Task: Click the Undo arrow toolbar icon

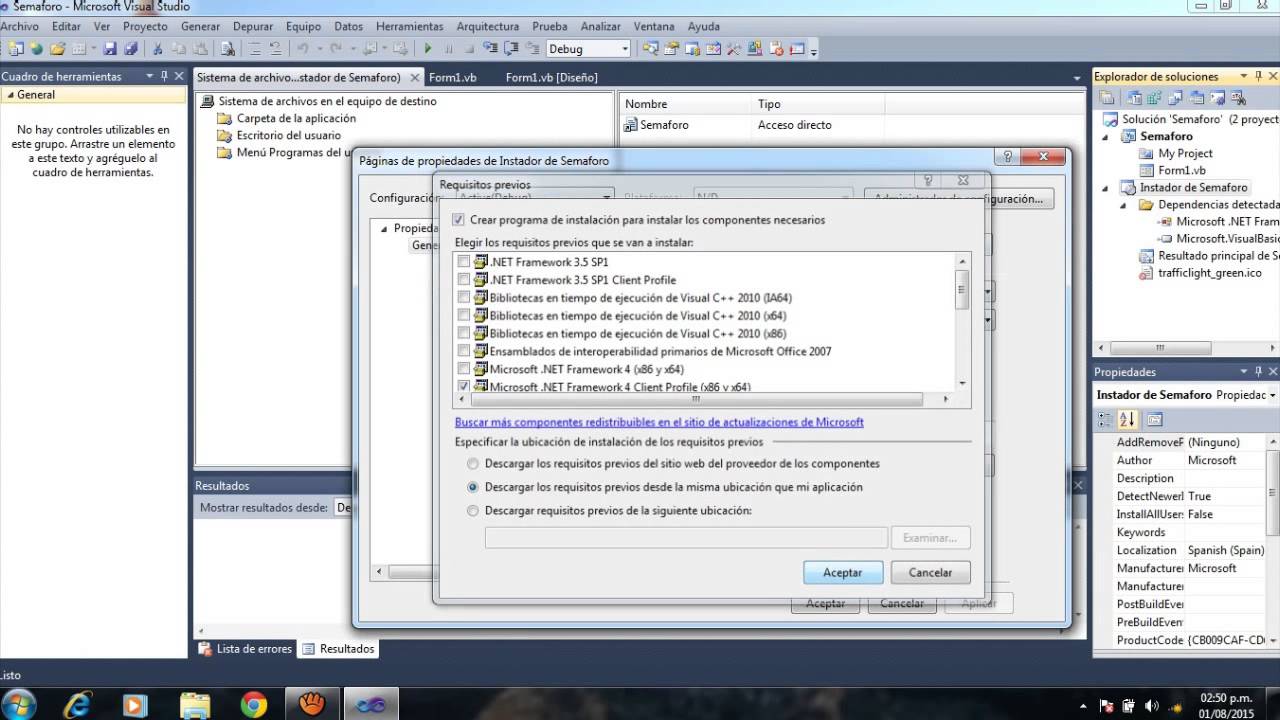Action: pos(302,48)
